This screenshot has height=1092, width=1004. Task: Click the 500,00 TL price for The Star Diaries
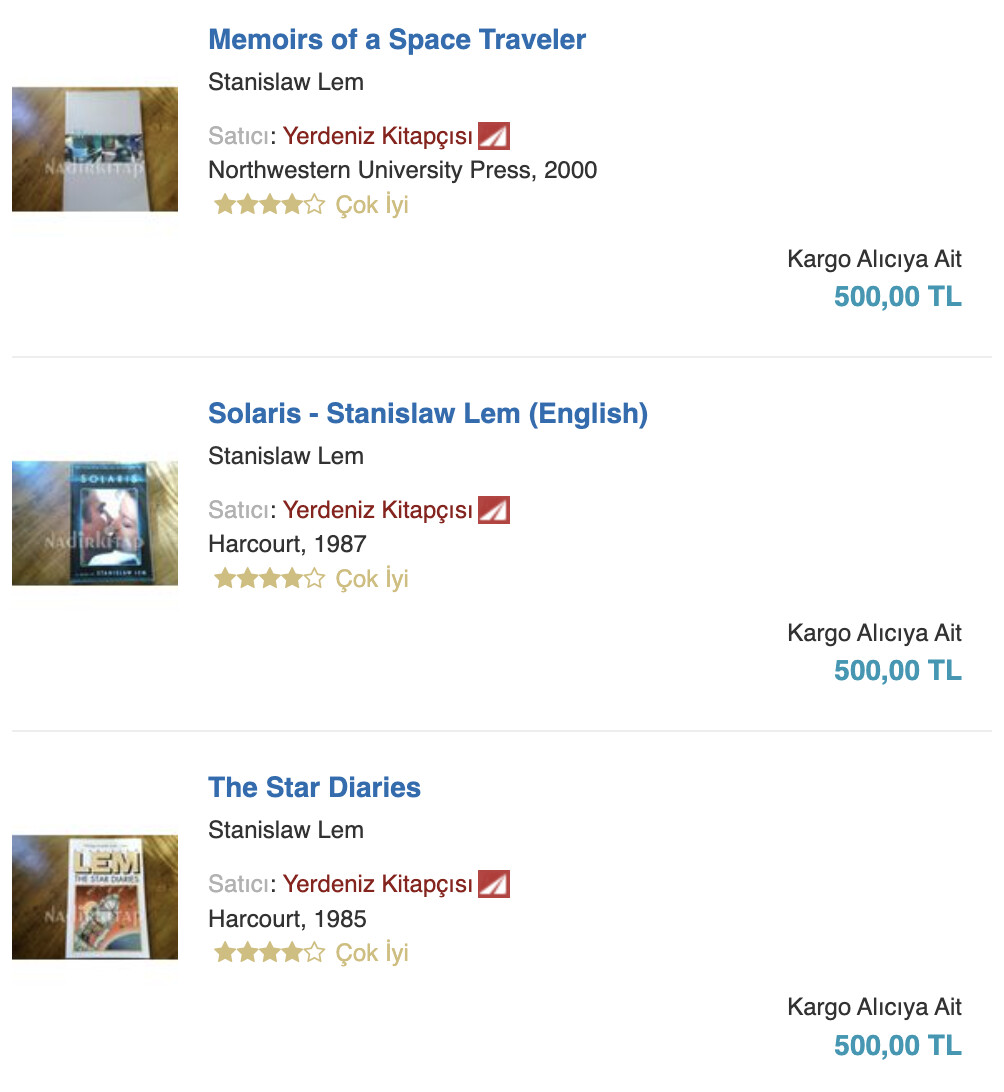coord(897,1045)
